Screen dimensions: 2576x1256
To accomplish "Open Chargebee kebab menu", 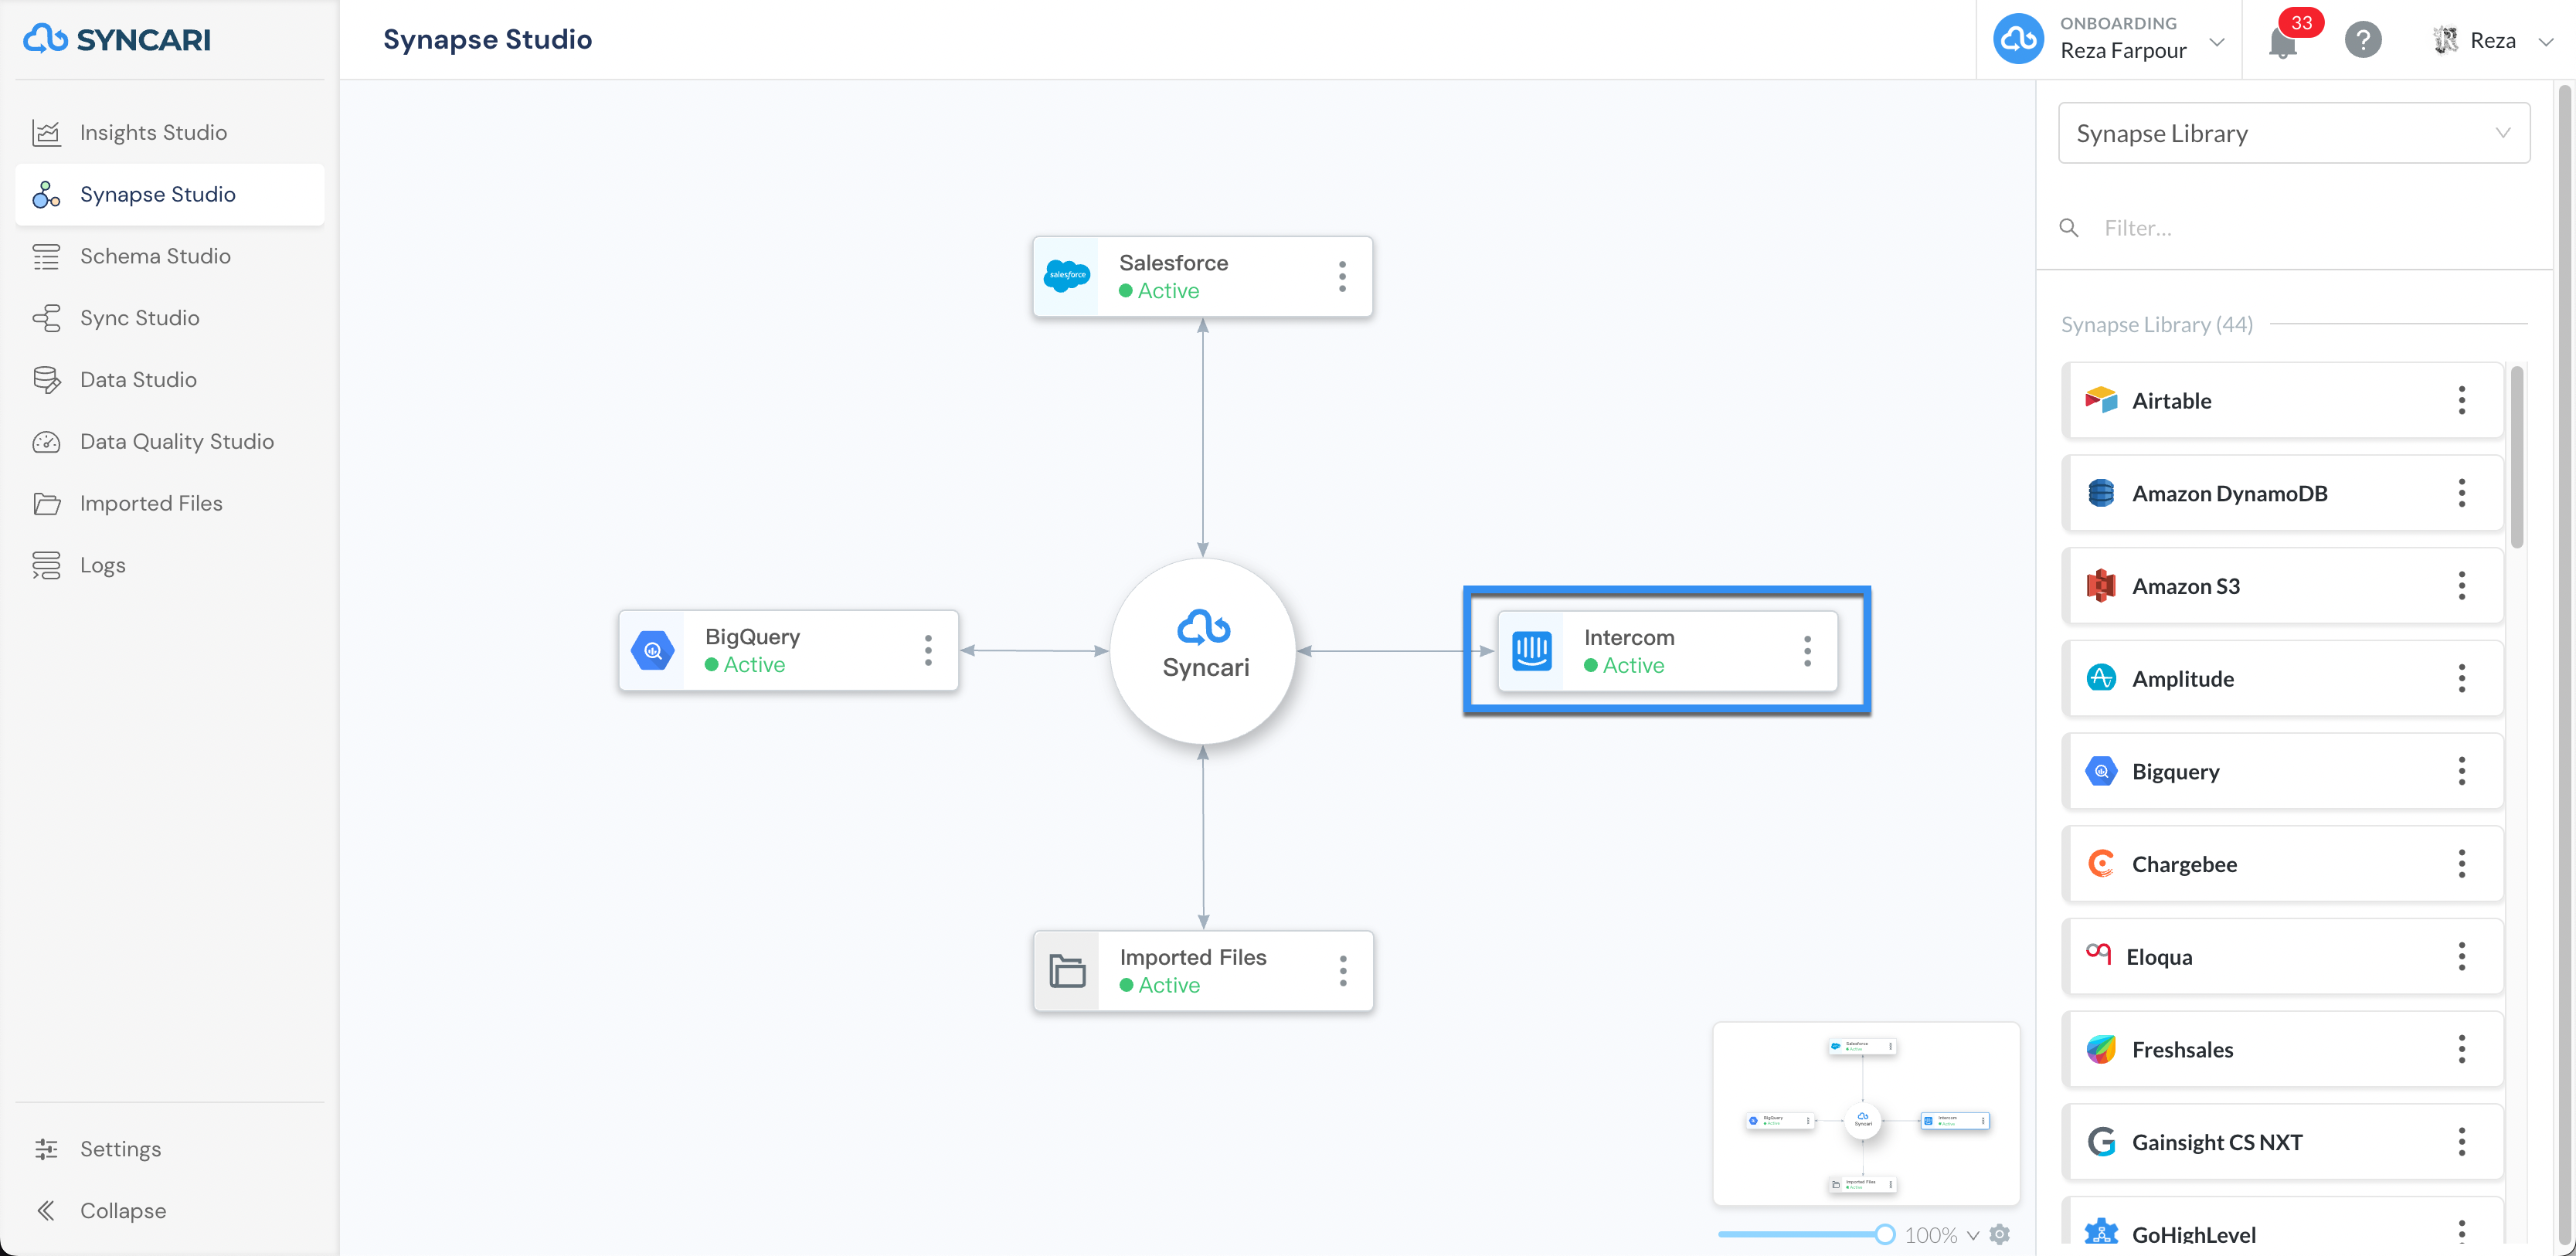I will pos(2462,864).
